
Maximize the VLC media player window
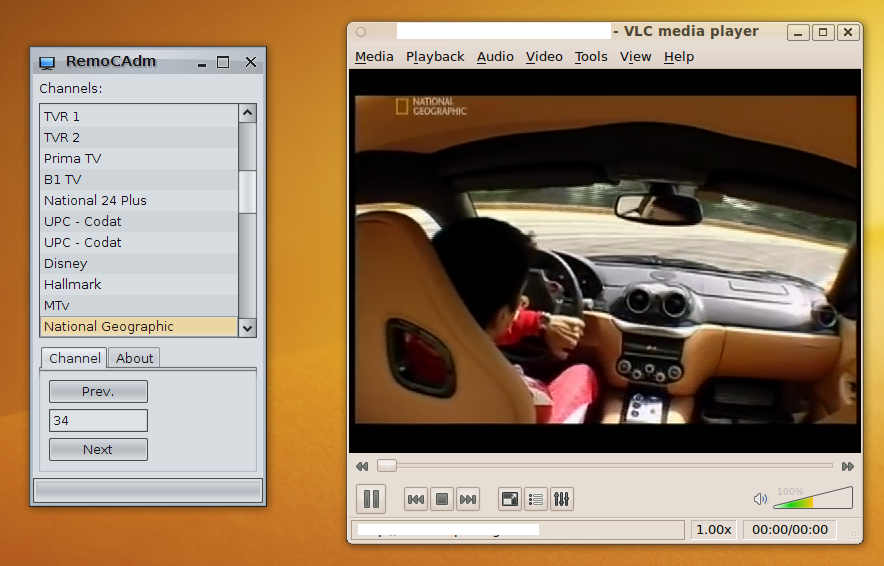(823, 32)
